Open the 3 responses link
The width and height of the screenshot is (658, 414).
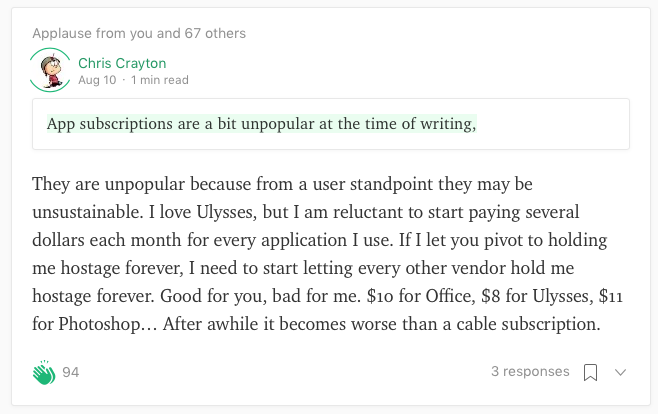point(530,372)
